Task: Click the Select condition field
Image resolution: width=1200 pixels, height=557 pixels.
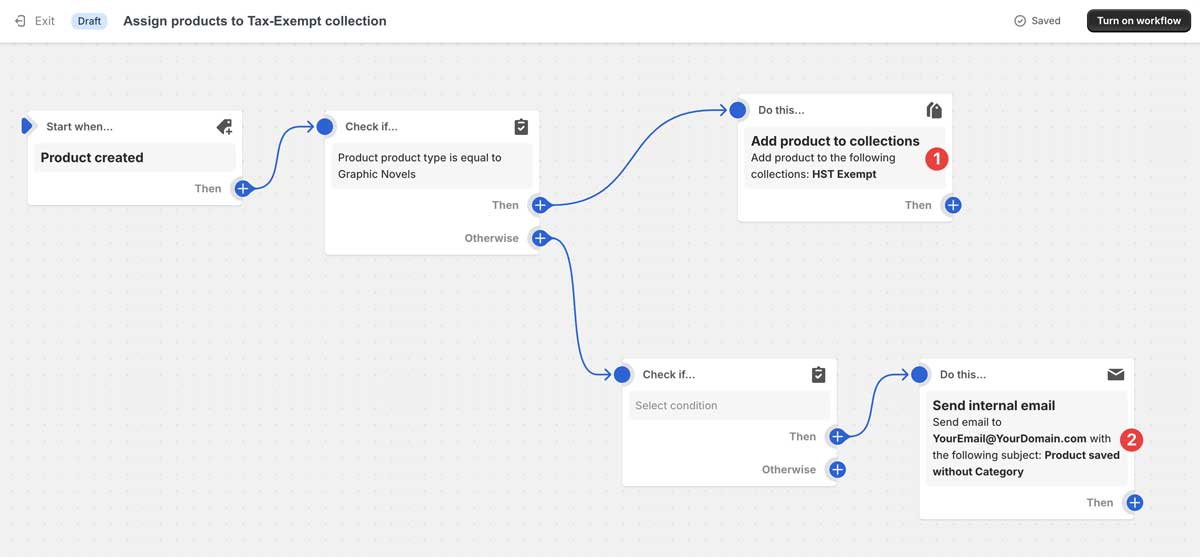Action: 730,406
